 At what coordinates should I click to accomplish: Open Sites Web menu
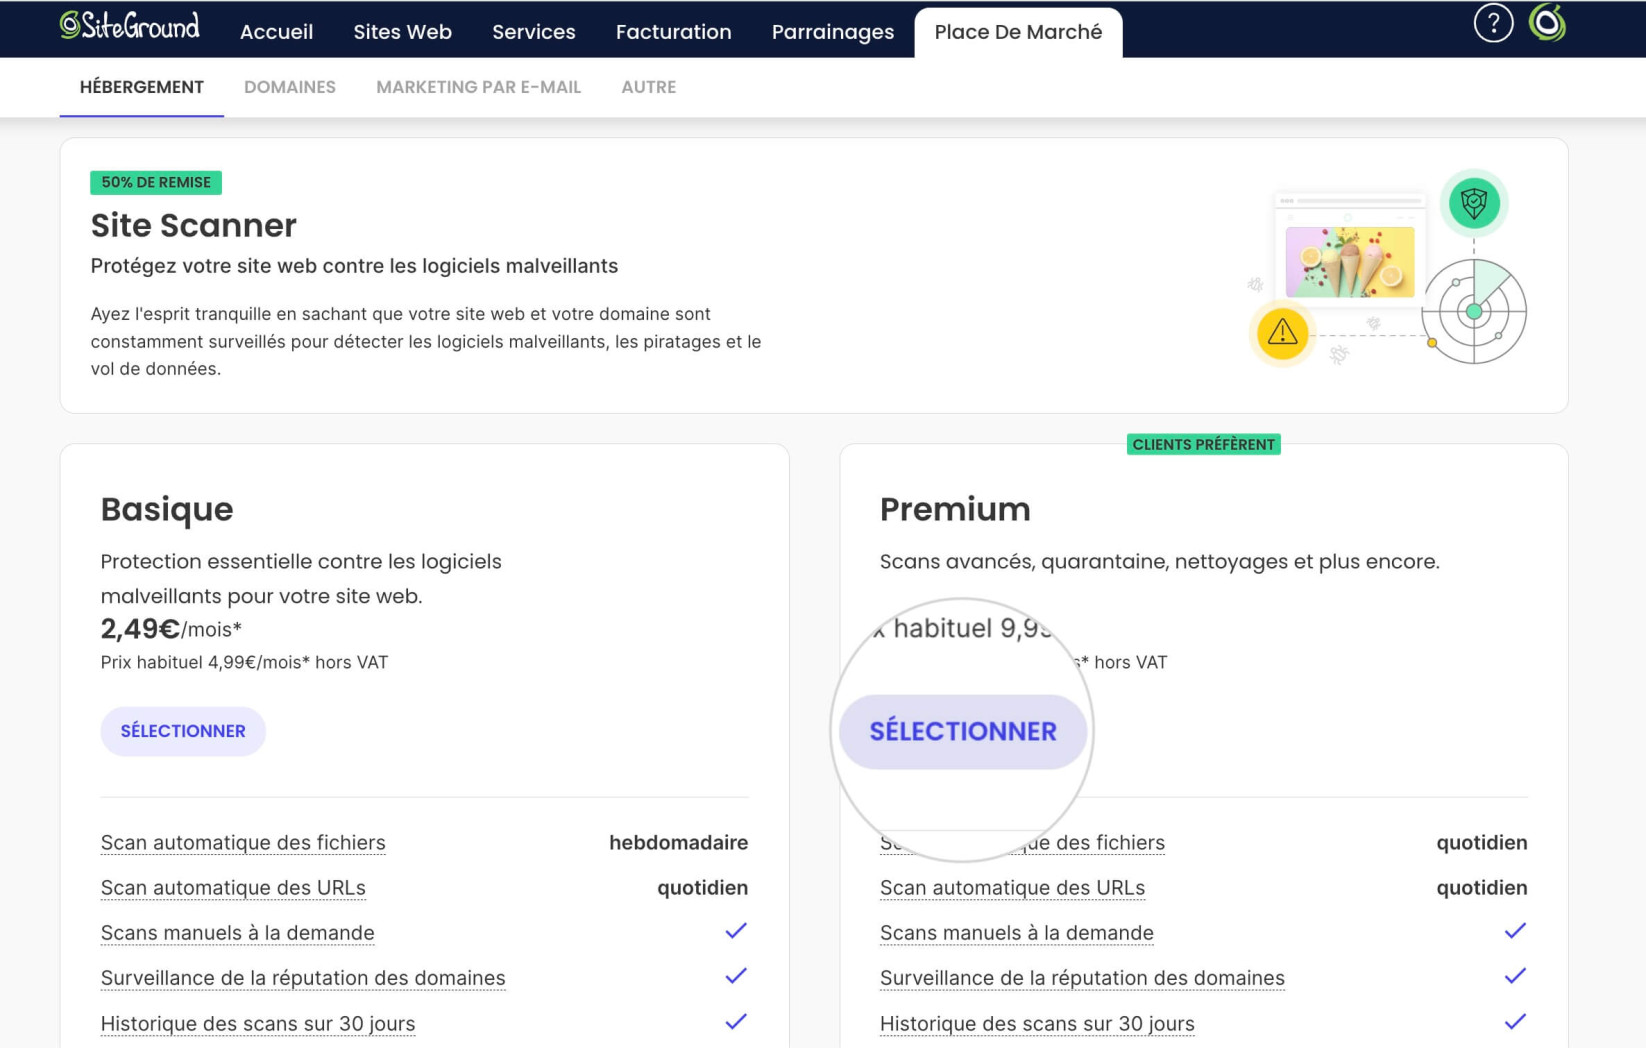click(x=402, y=32)
